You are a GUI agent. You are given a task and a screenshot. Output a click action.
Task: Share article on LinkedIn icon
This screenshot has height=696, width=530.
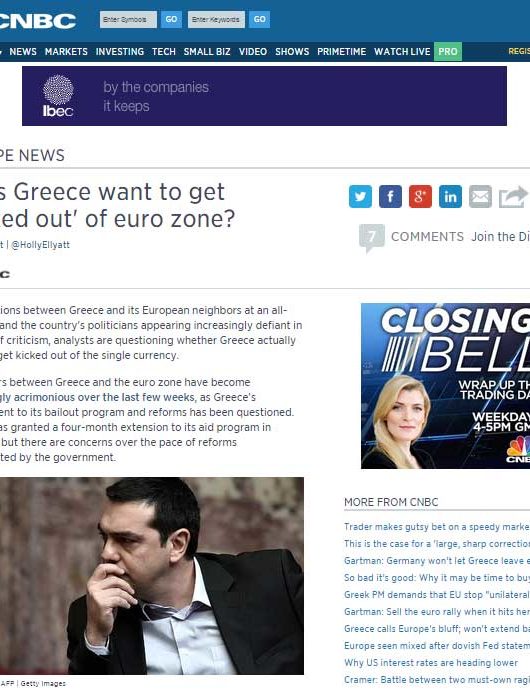coord(450,196)
